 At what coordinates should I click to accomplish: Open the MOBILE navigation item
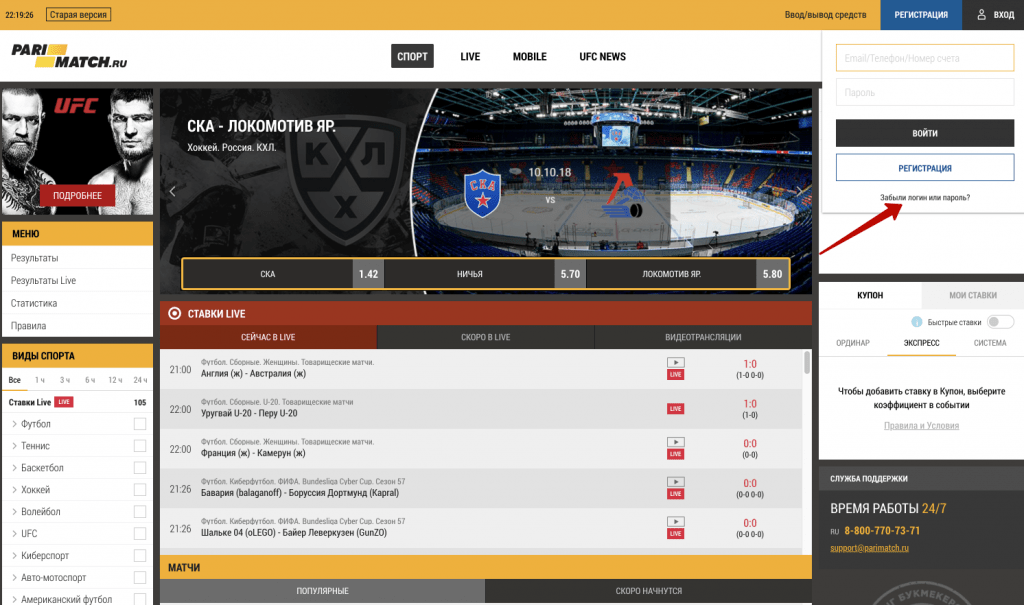[x=530, y=57]
